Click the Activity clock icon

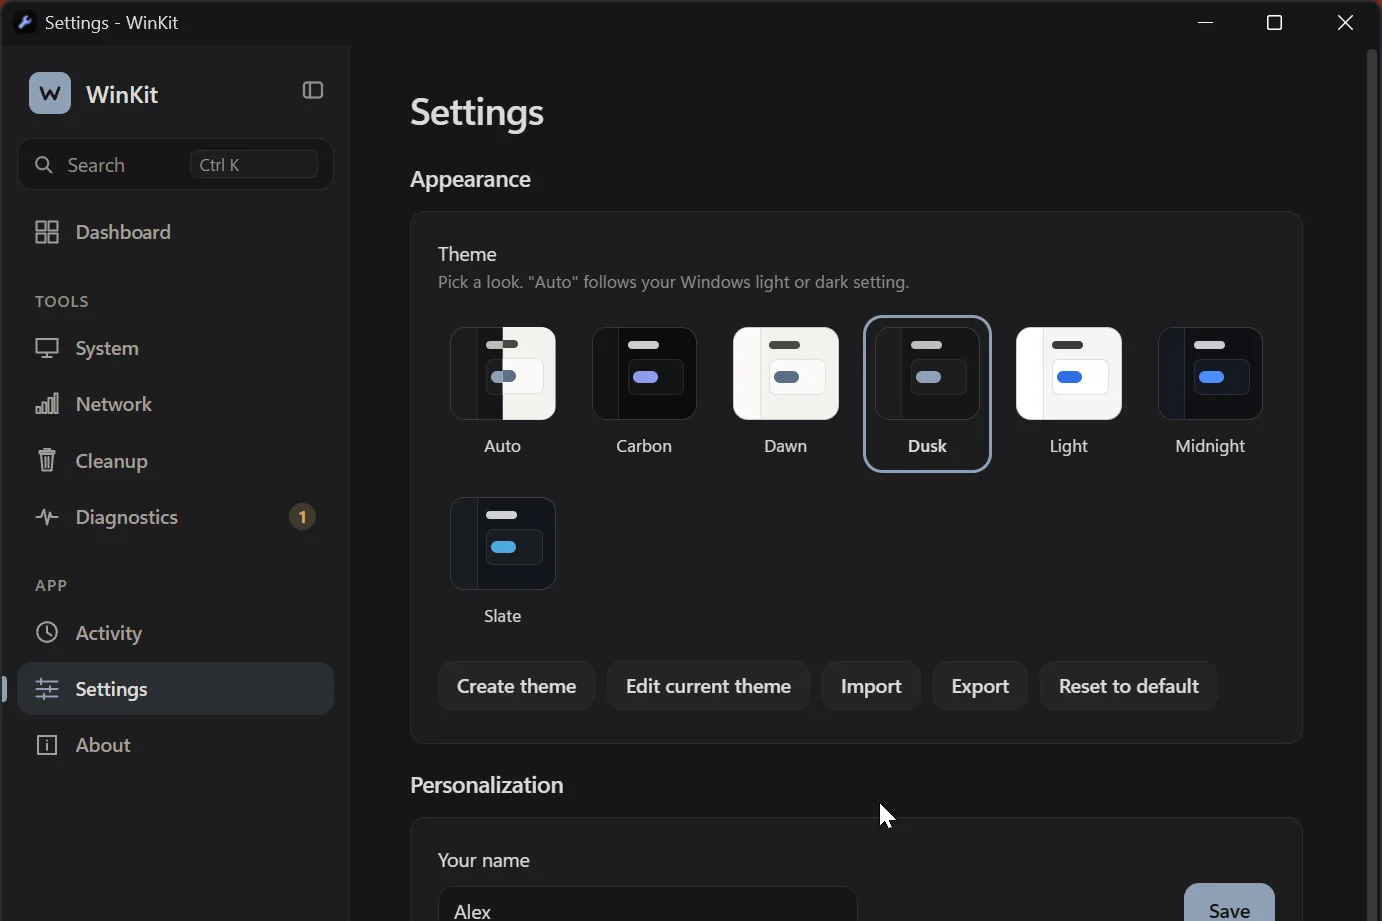(x=47, y=633)
